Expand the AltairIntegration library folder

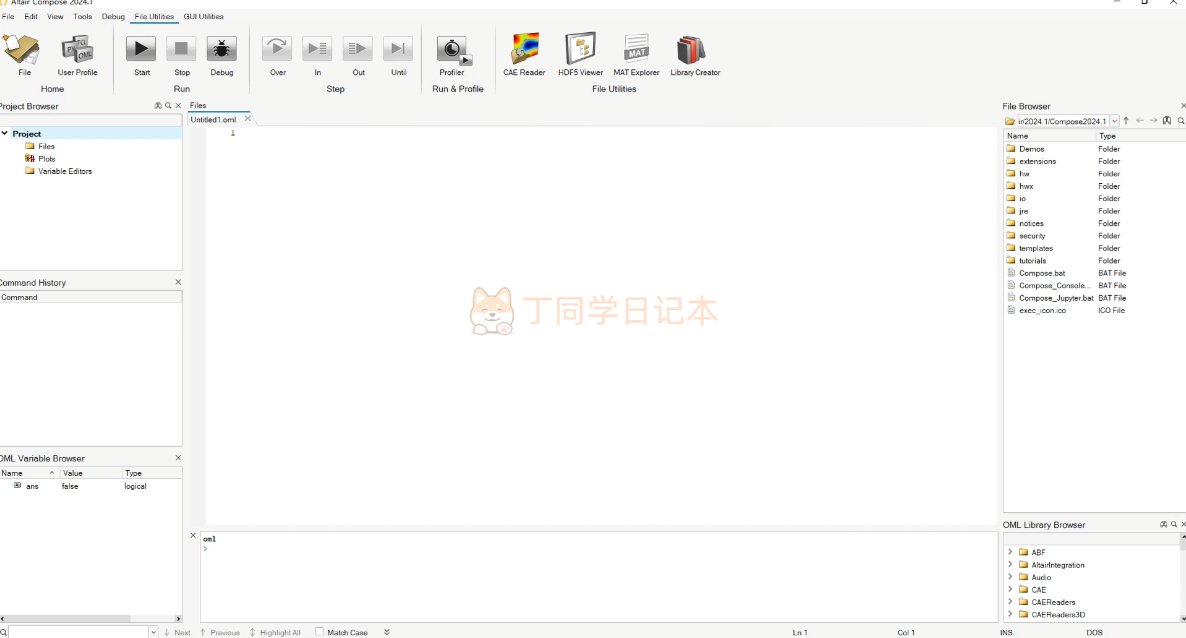coord(1010,565)
